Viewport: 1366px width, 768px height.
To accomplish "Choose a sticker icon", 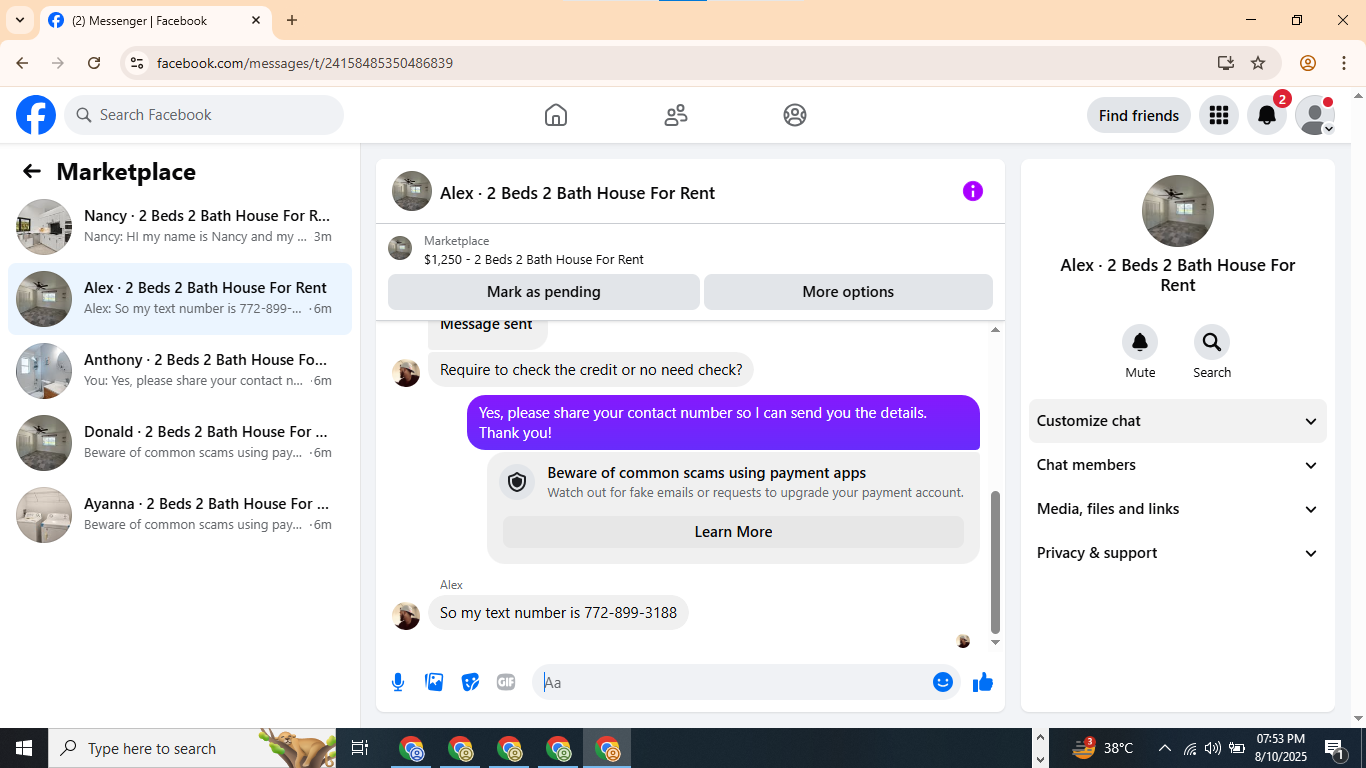I will pos(470,682).
